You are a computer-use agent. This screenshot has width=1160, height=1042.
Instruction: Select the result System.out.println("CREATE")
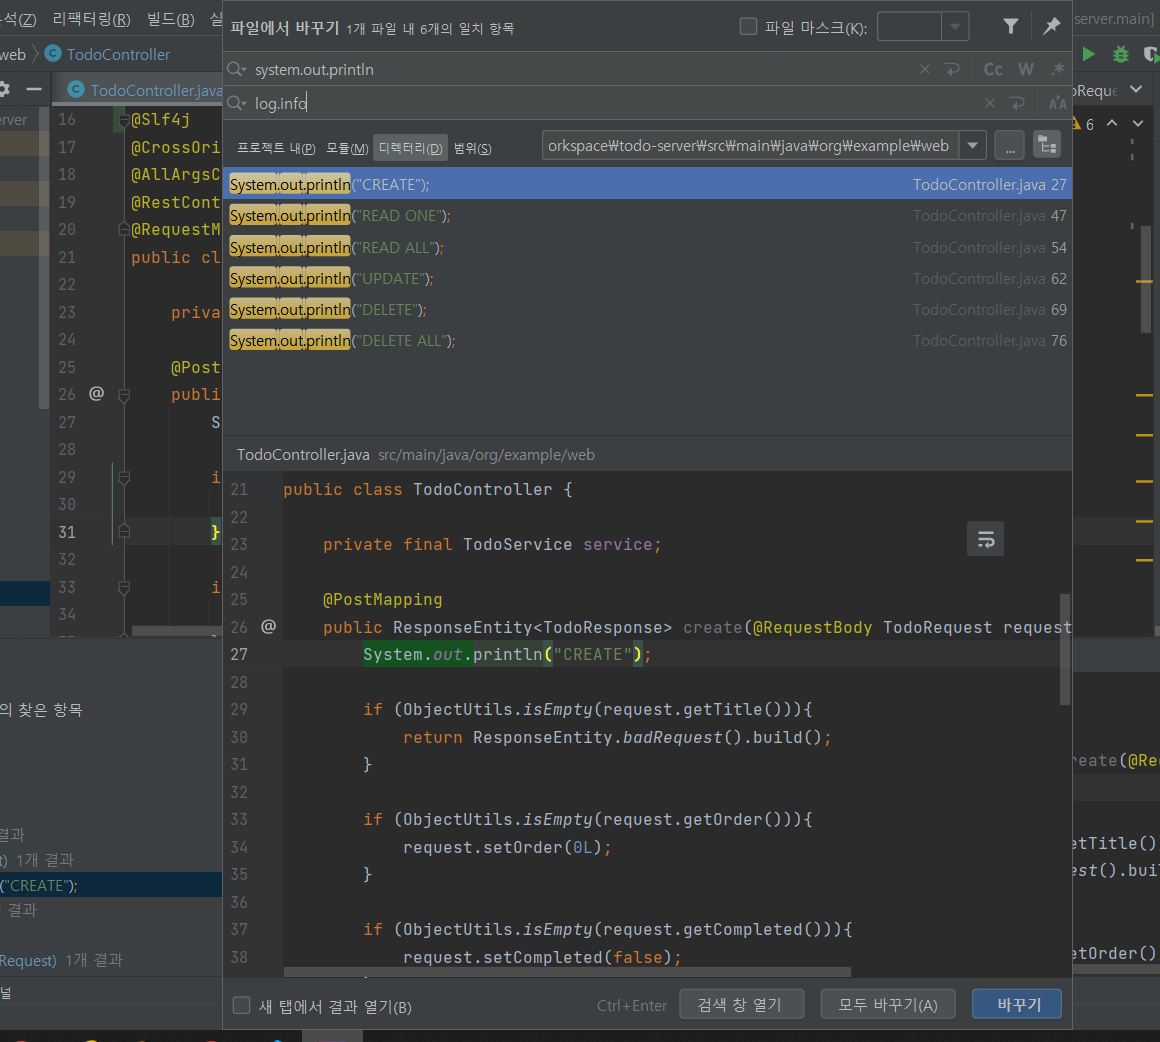(x=647, y=184)
